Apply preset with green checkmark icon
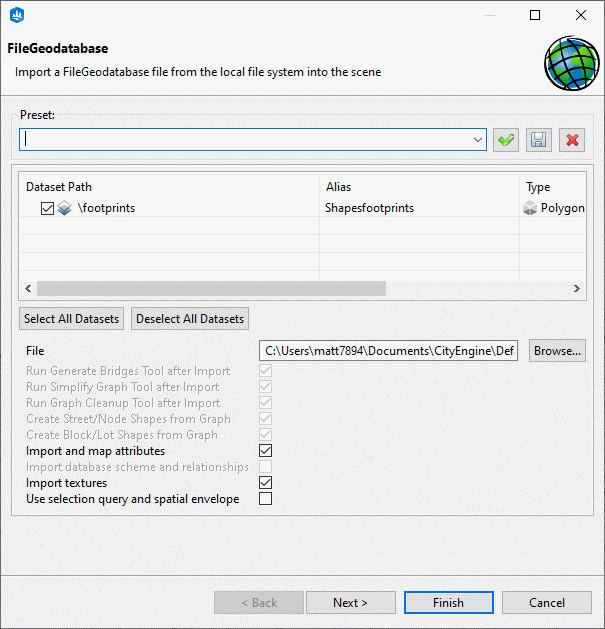 pos(506,140)
